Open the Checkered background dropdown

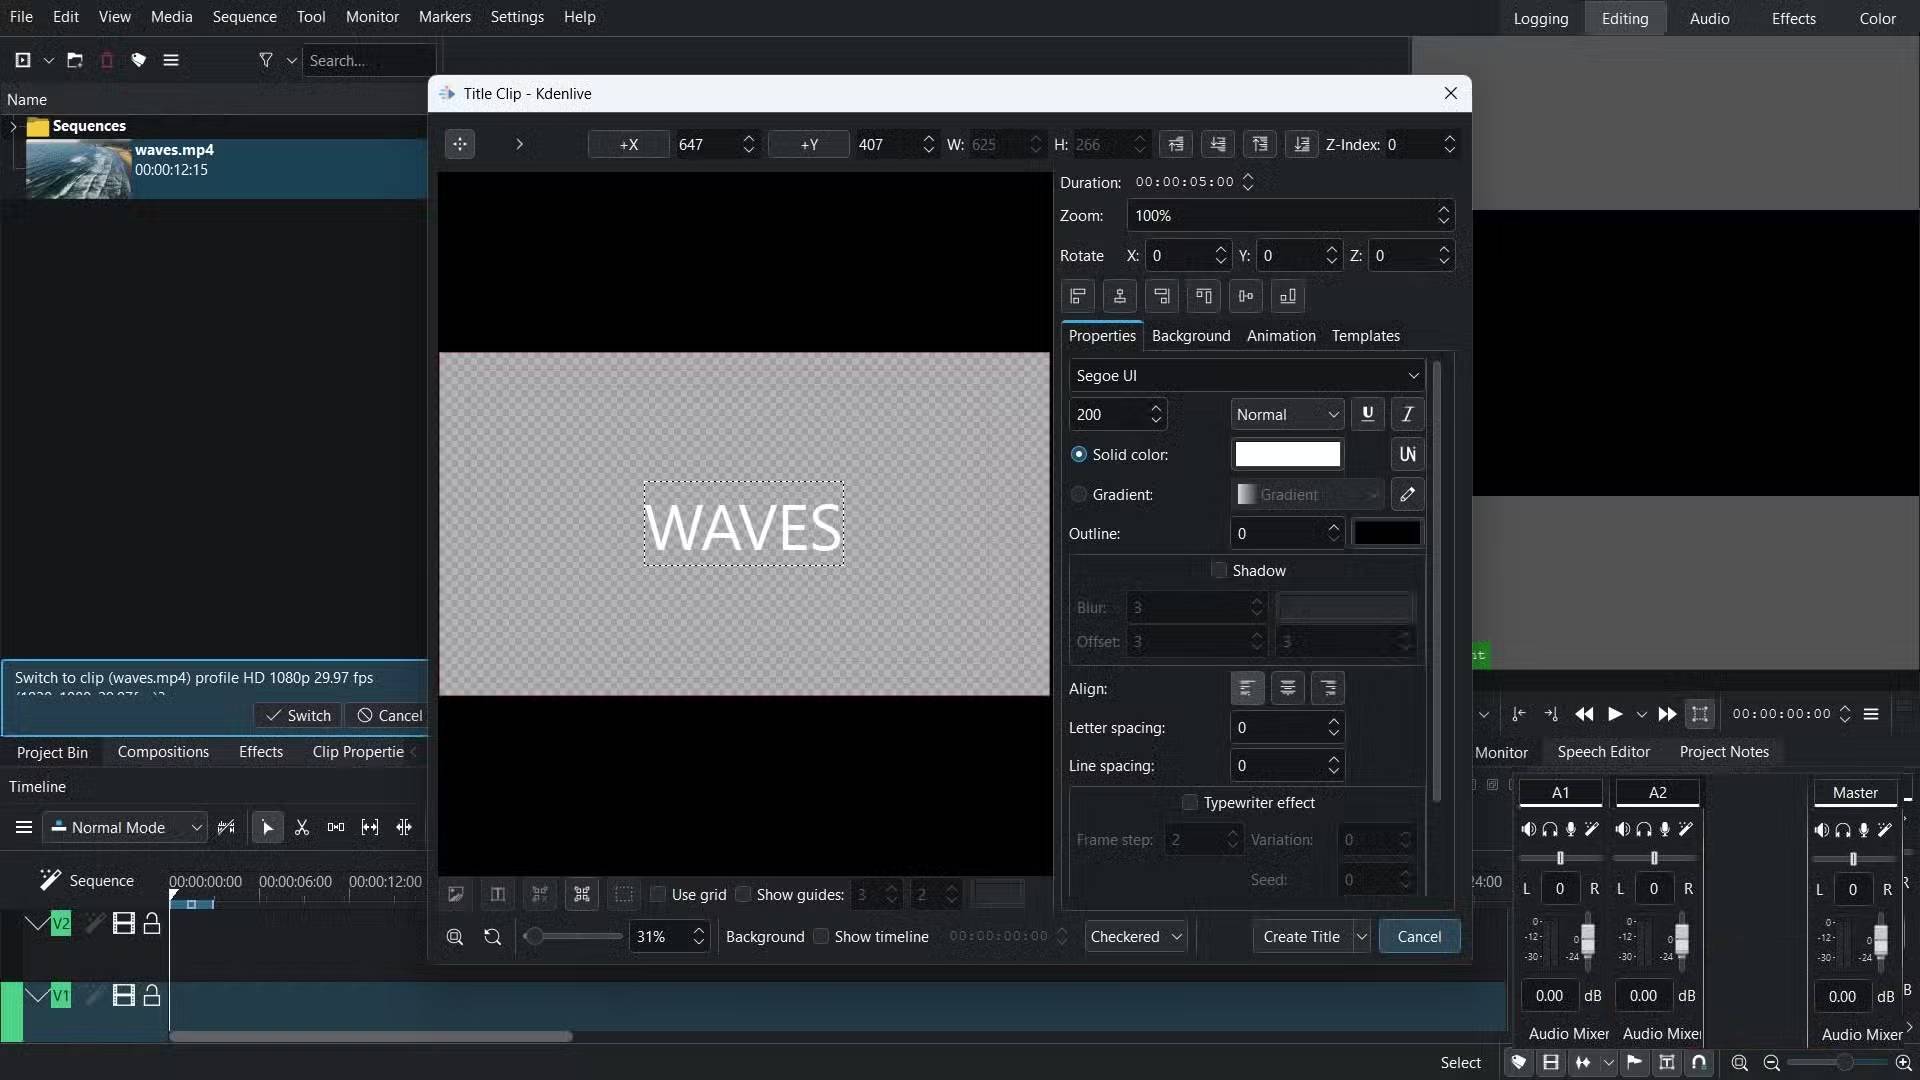click(1135, 937)
